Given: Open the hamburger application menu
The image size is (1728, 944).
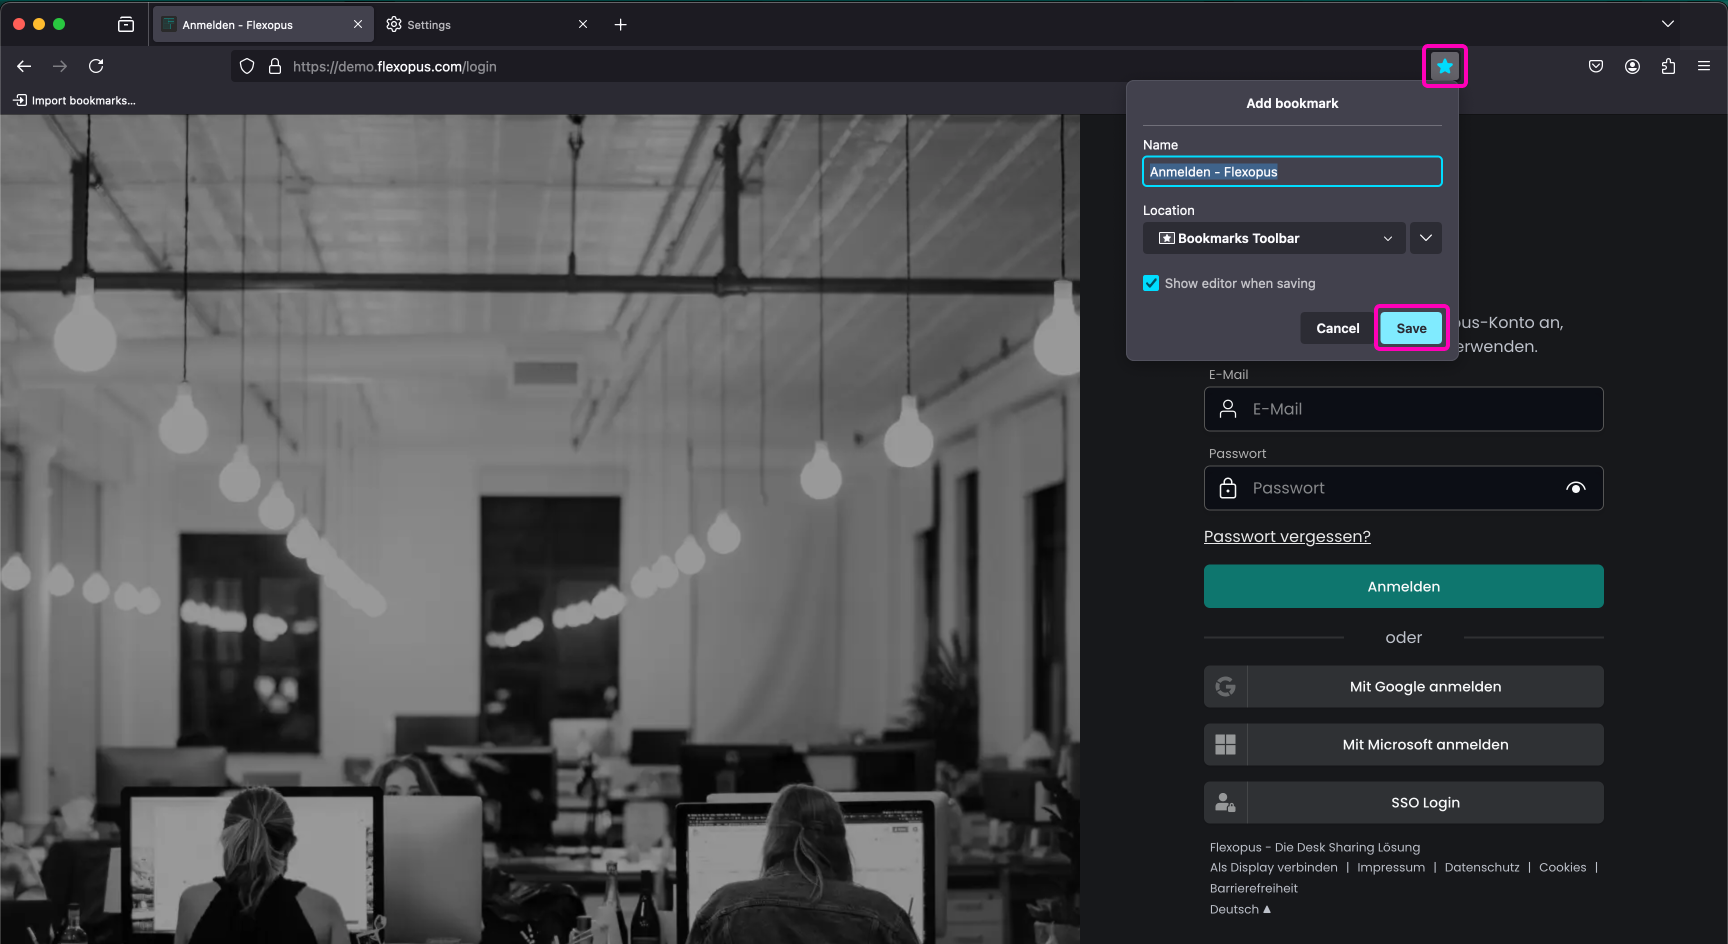Looking at the screenshot, I should point(1704,66).
